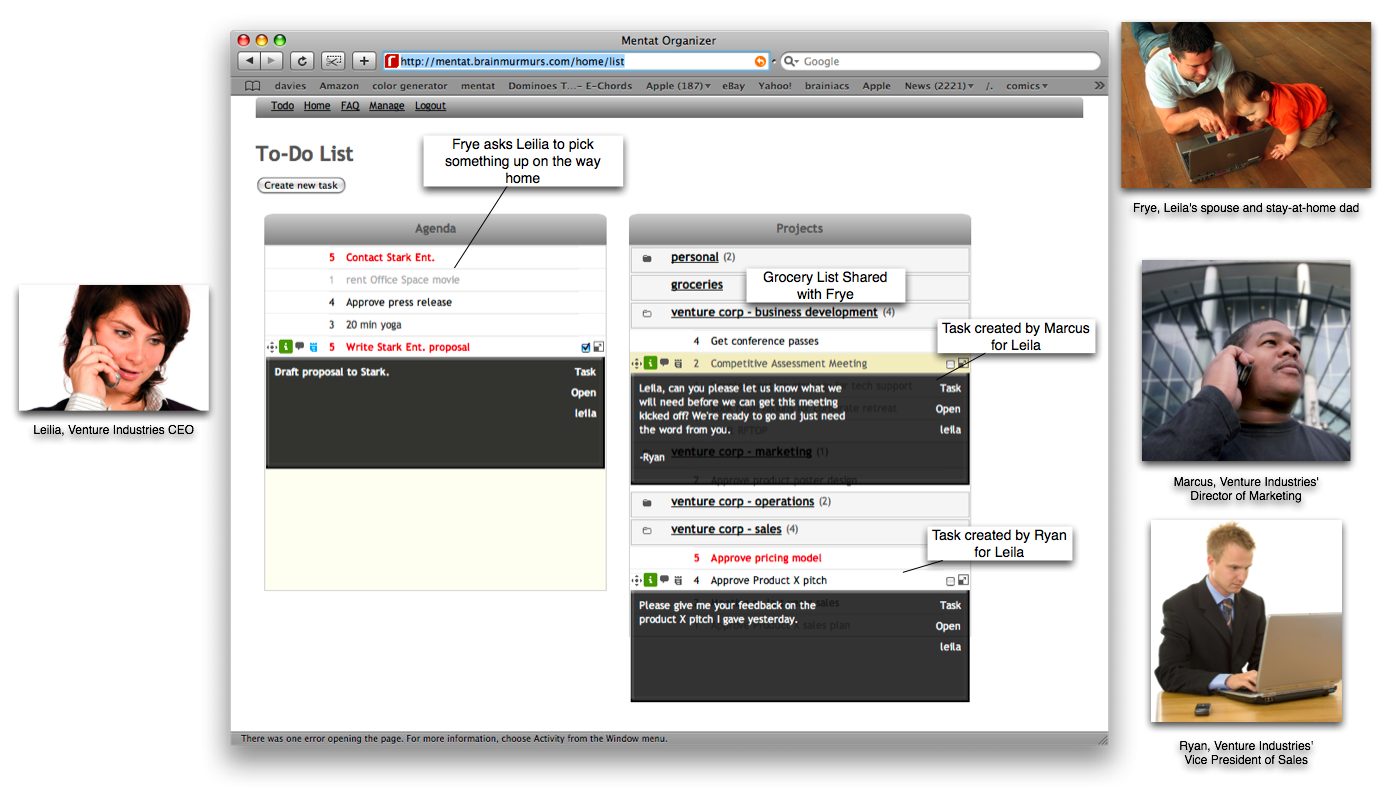1391x803 pixels.
Task: Collapse the business development folder icon
Action: click(x=647, y=313)
